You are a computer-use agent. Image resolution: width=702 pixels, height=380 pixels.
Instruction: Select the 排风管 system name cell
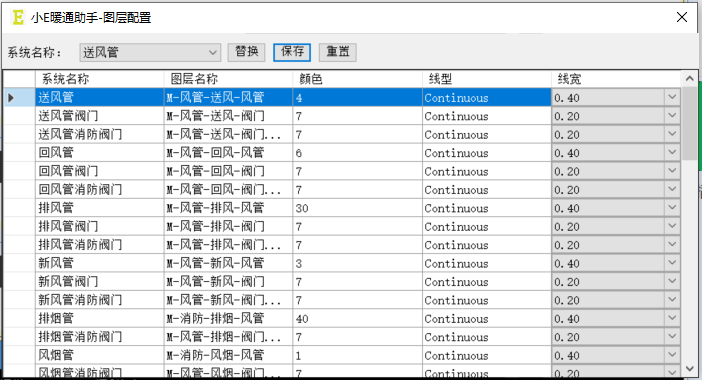click(100, 208)
